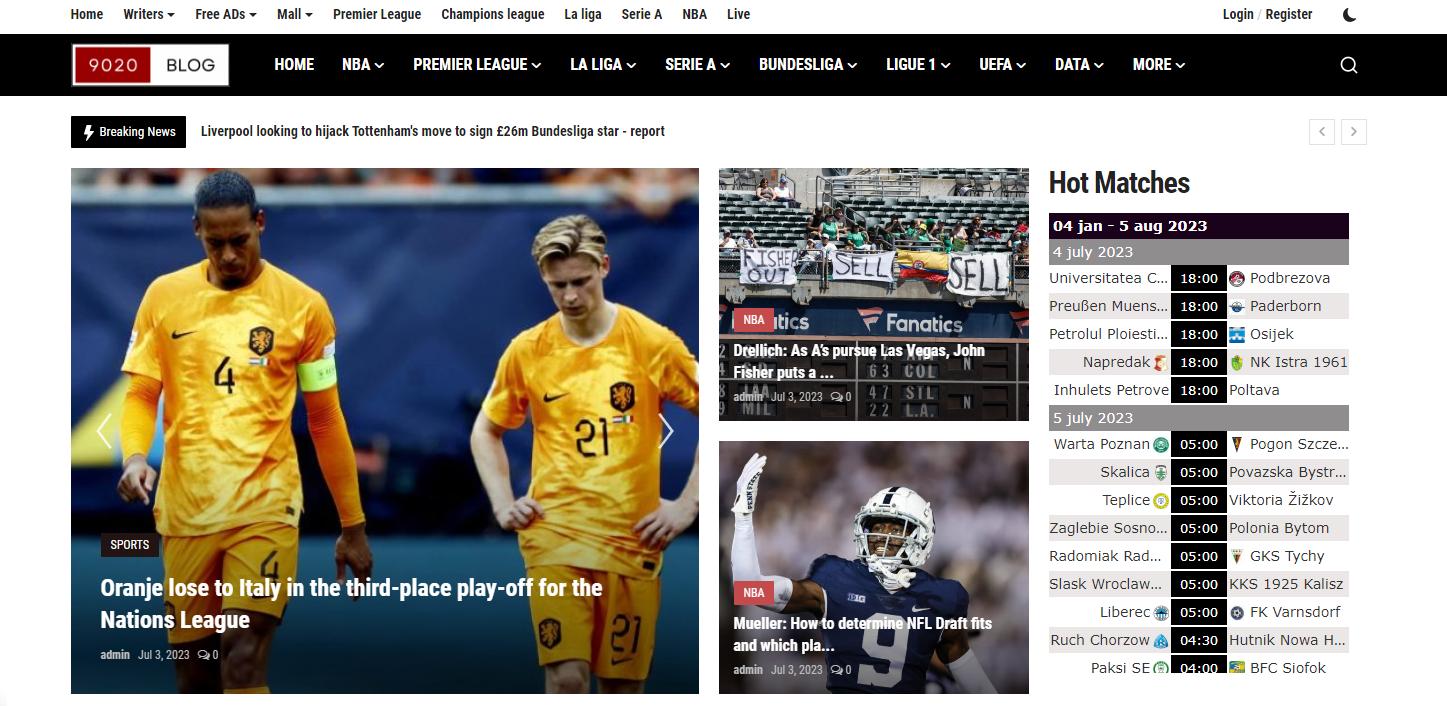Open the Liverpool hijack Tottenham headline
The image size is (1447, 706).
click(x=433, y=131)
